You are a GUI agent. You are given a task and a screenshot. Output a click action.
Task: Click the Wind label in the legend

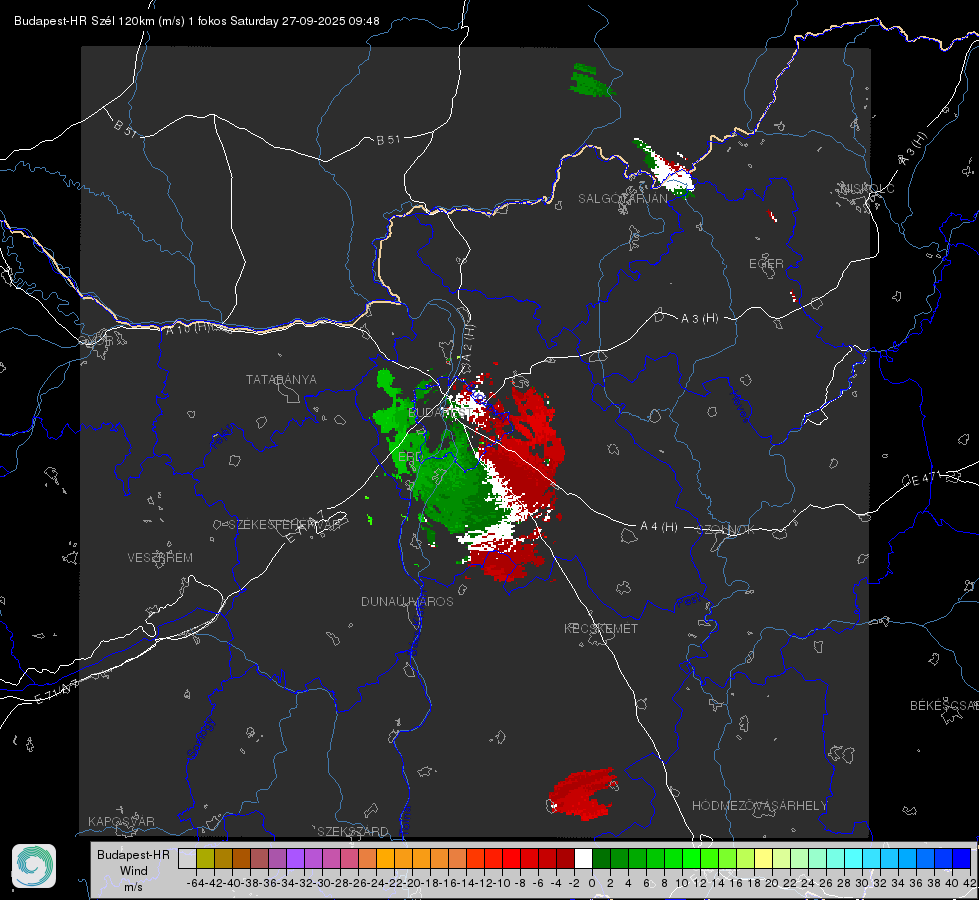click(x=134, y=871)
